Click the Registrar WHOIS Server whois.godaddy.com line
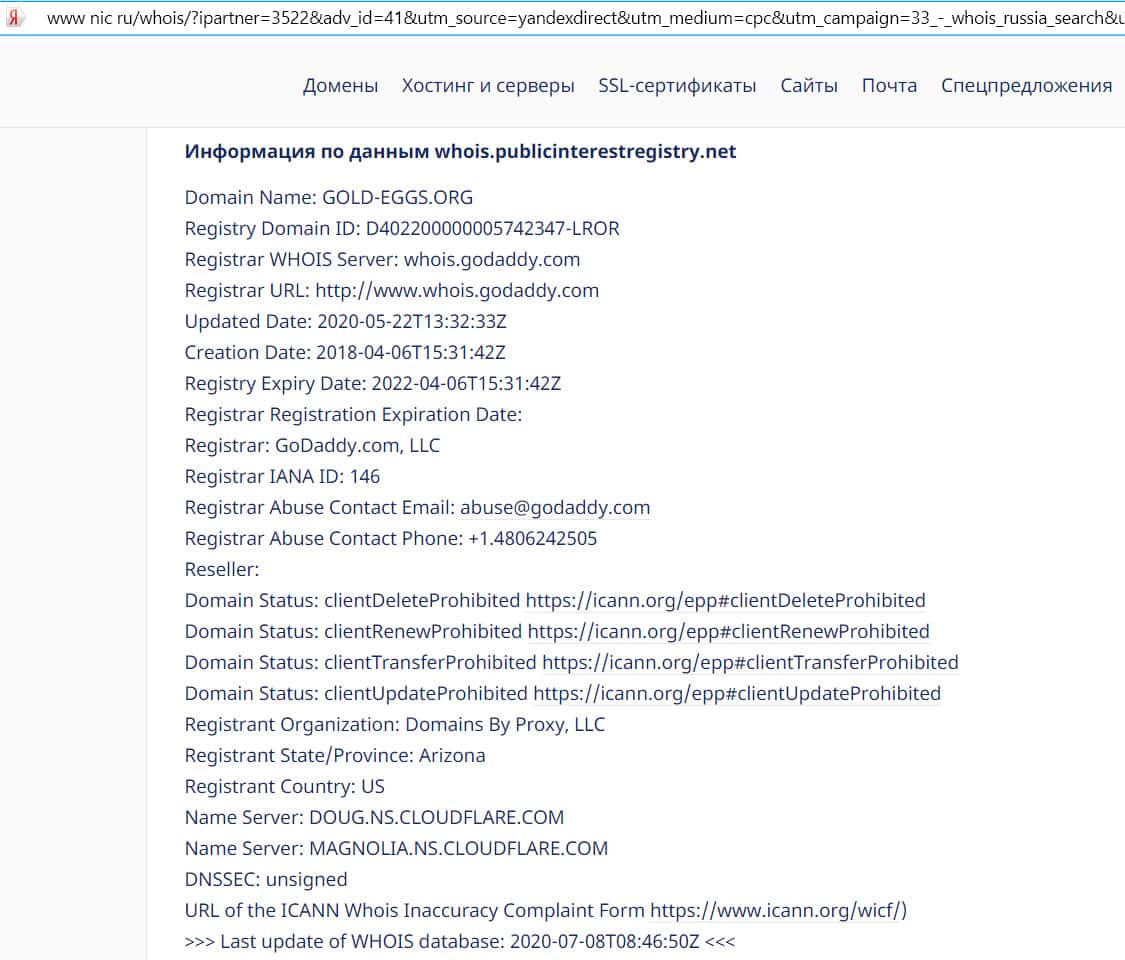Image resolution: width=1125 pixels, height=960 pixels. (382, 259)
